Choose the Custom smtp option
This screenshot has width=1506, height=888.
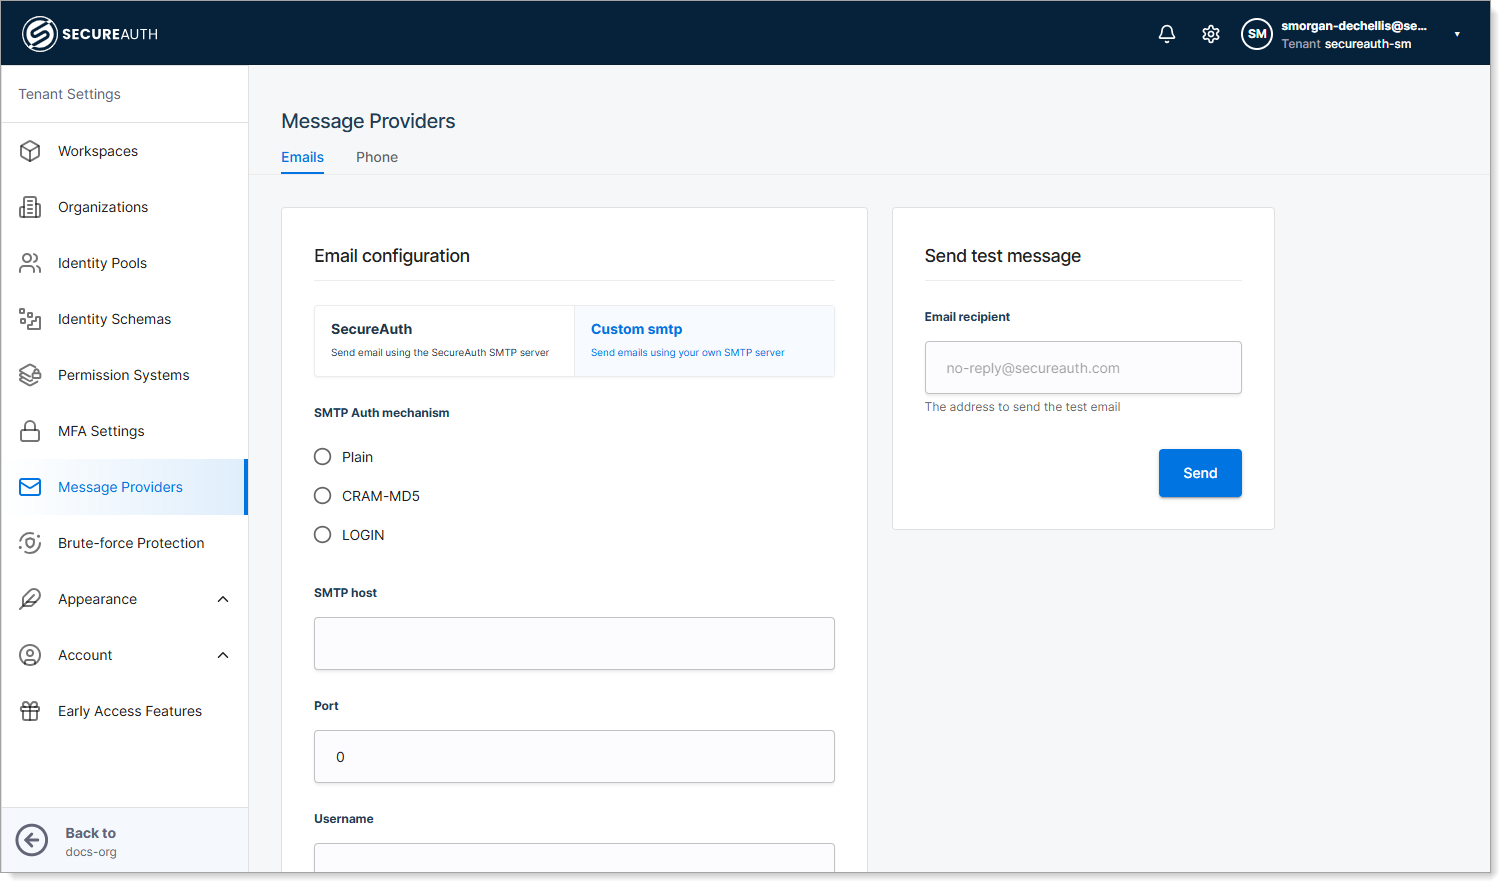click(x=704, y=341)
